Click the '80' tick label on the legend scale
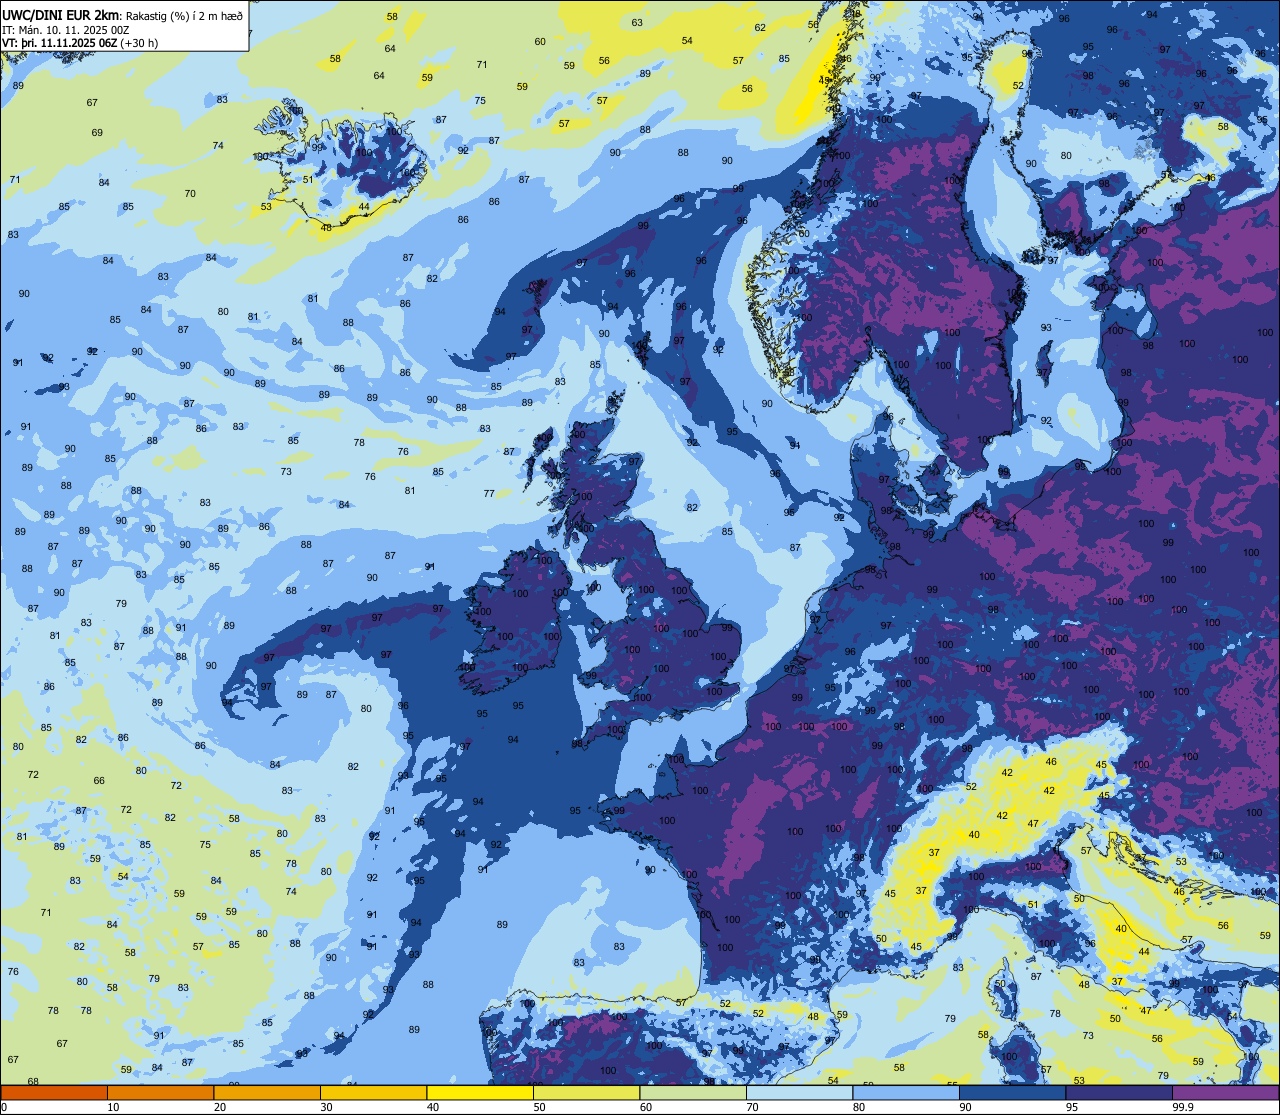This screenshot has height=1115, width=1280. pos(859,1107)
